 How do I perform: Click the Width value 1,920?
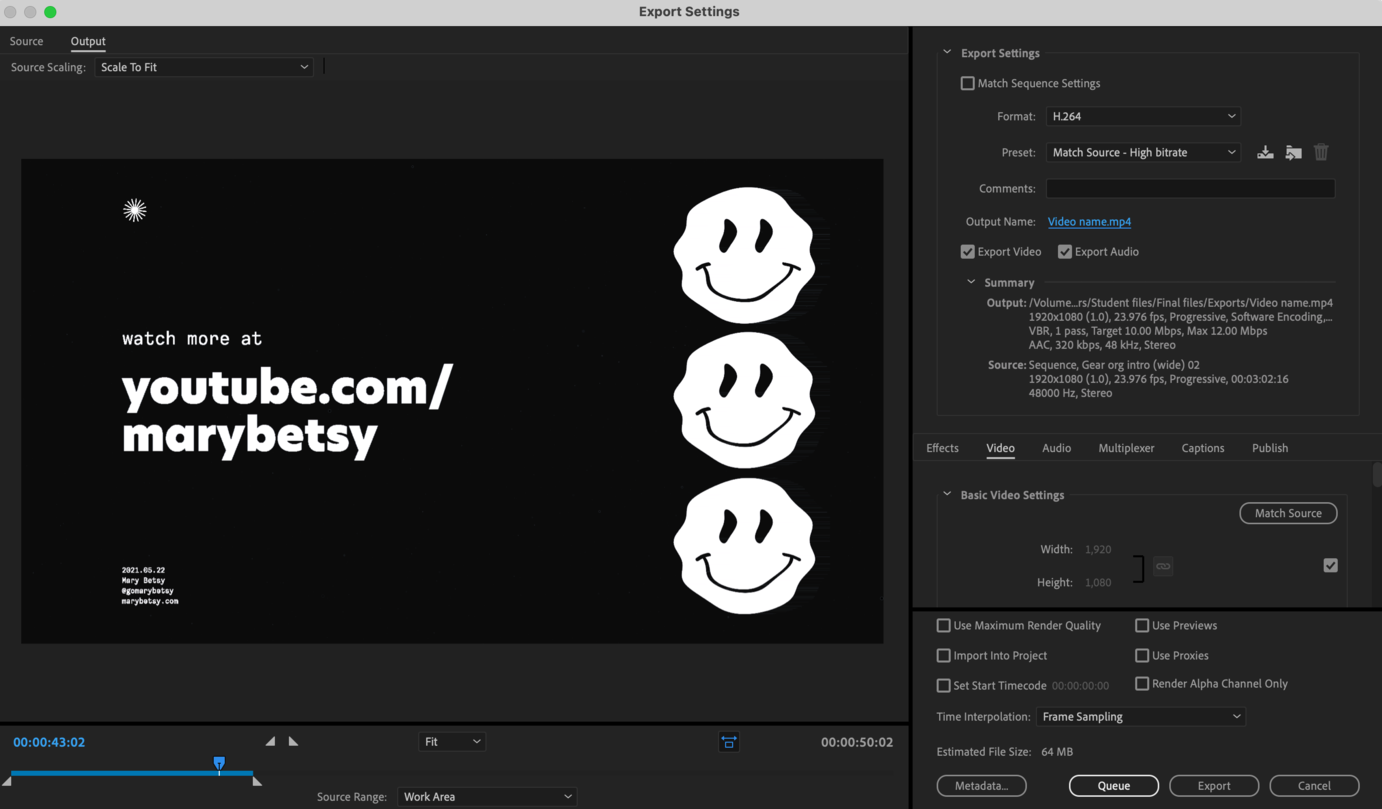point(1098,549)
